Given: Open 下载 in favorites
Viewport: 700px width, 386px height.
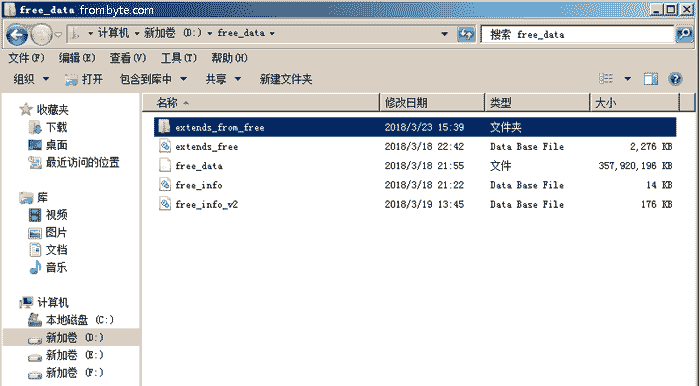Looking at the screenshot, I should [56, 127].
